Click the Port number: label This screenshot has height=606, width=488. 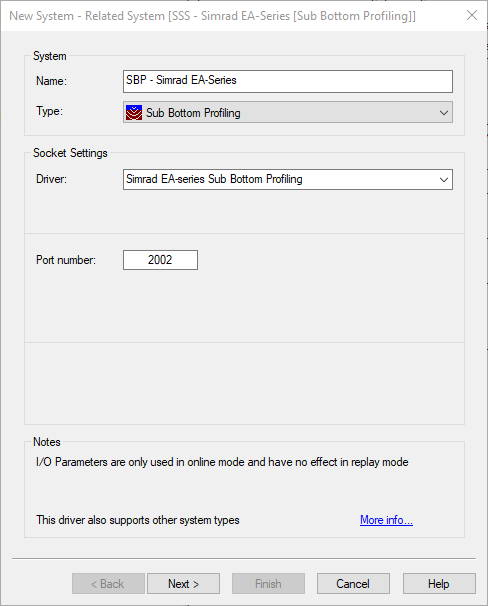[66, 260]
